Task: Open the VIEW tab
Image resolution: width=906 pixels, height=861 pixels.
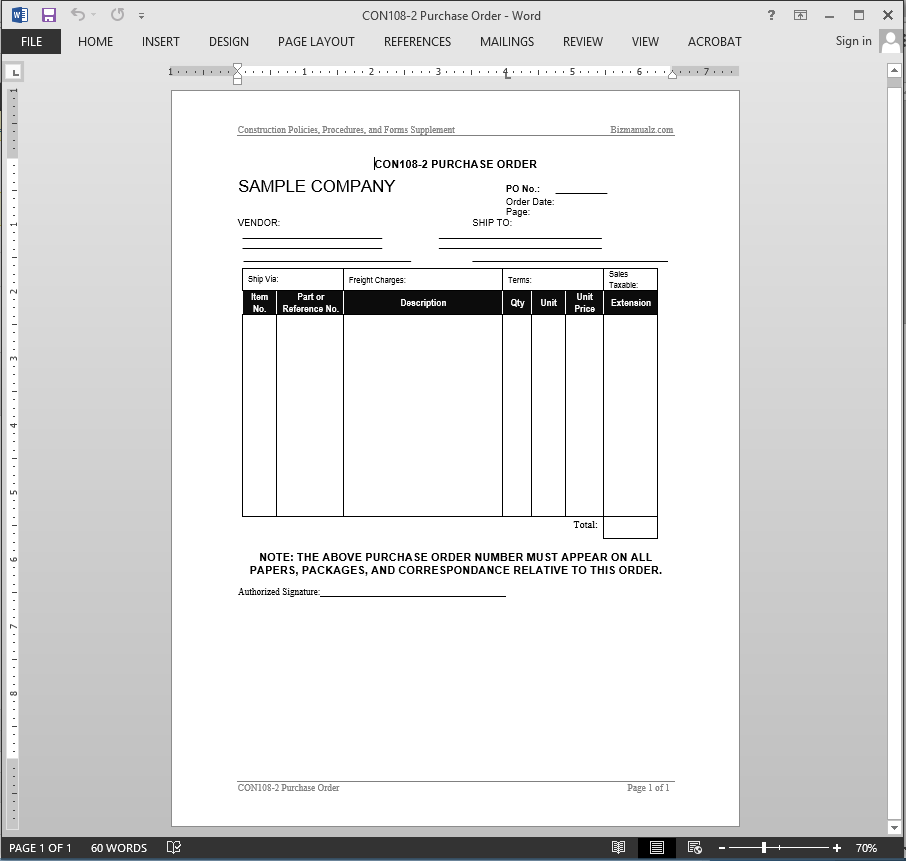Action: [x=645, y=42]
